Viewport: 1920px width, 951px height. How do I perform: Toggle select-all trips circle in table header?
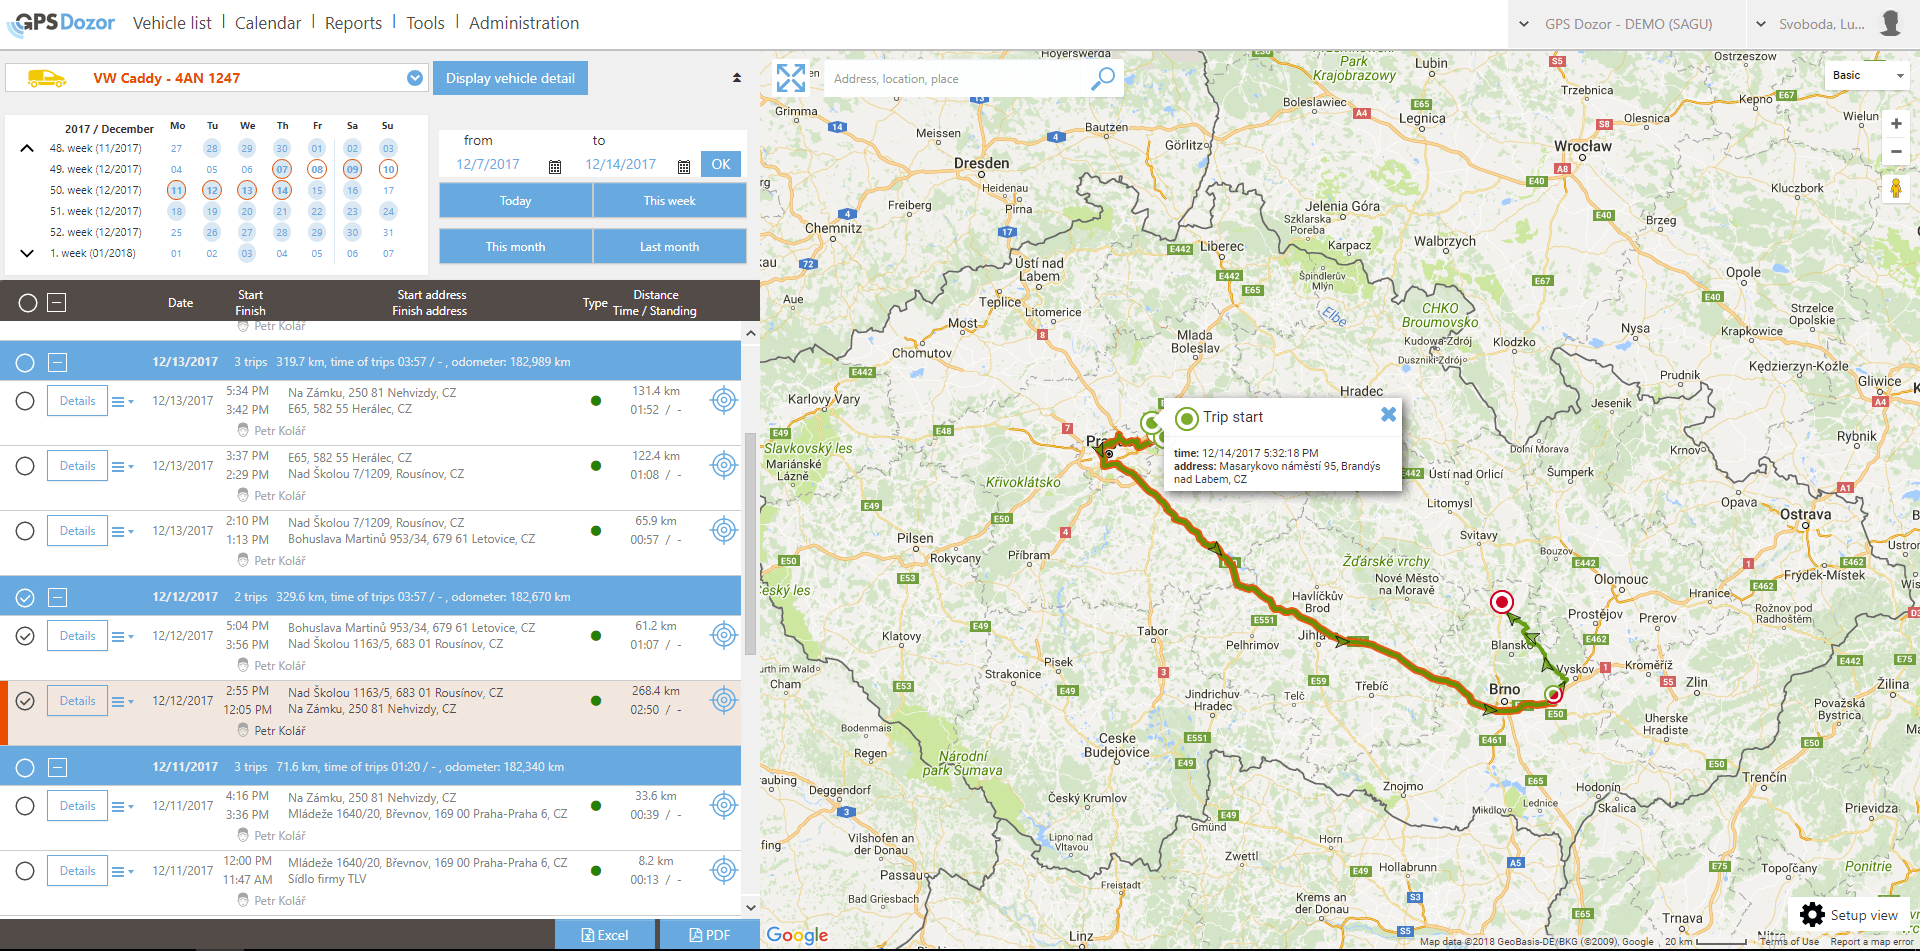tap(28, 303)
